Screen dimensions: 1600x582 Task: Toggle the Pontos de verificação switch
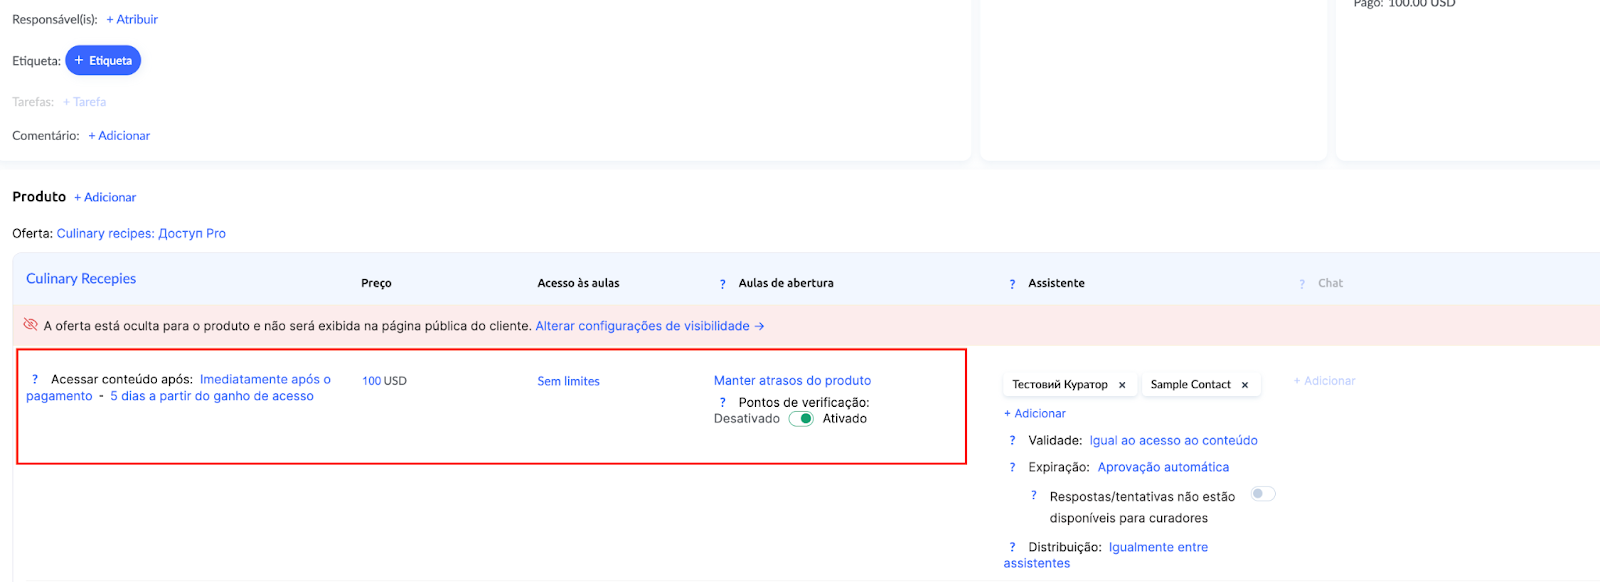click(801, 419)
